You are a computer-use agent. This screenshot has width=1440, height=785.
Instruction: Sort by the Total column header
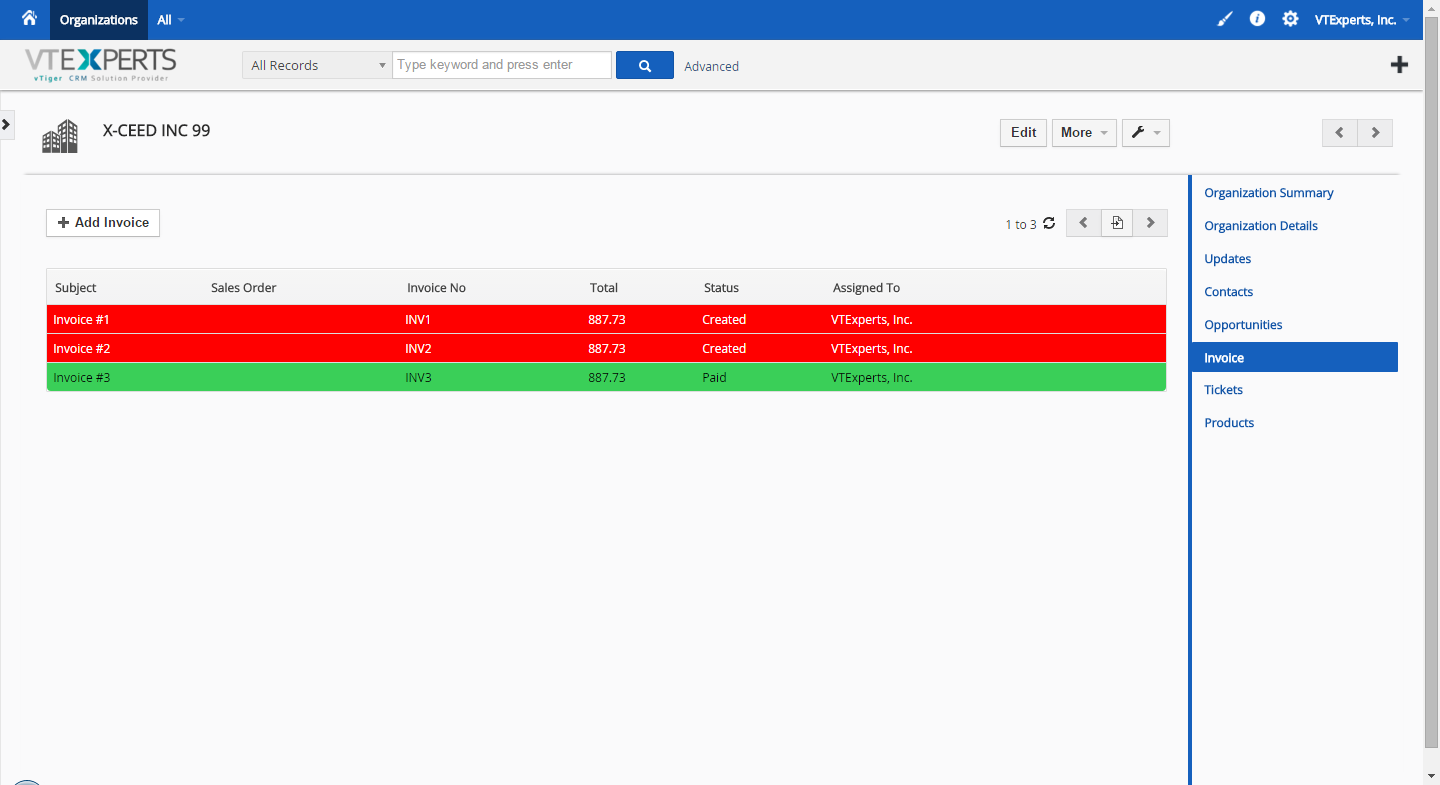click(x=604, y=288)
